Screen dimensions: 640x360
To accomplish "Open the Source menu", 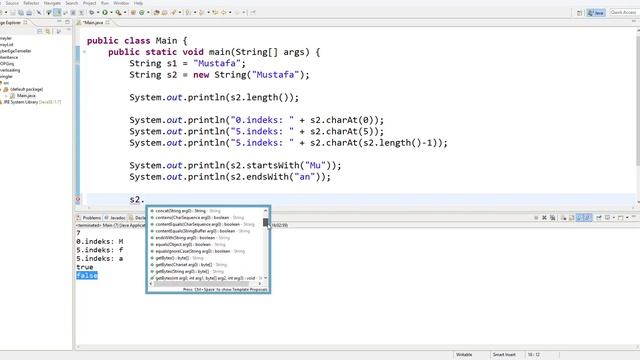I will tap(12, 3).
